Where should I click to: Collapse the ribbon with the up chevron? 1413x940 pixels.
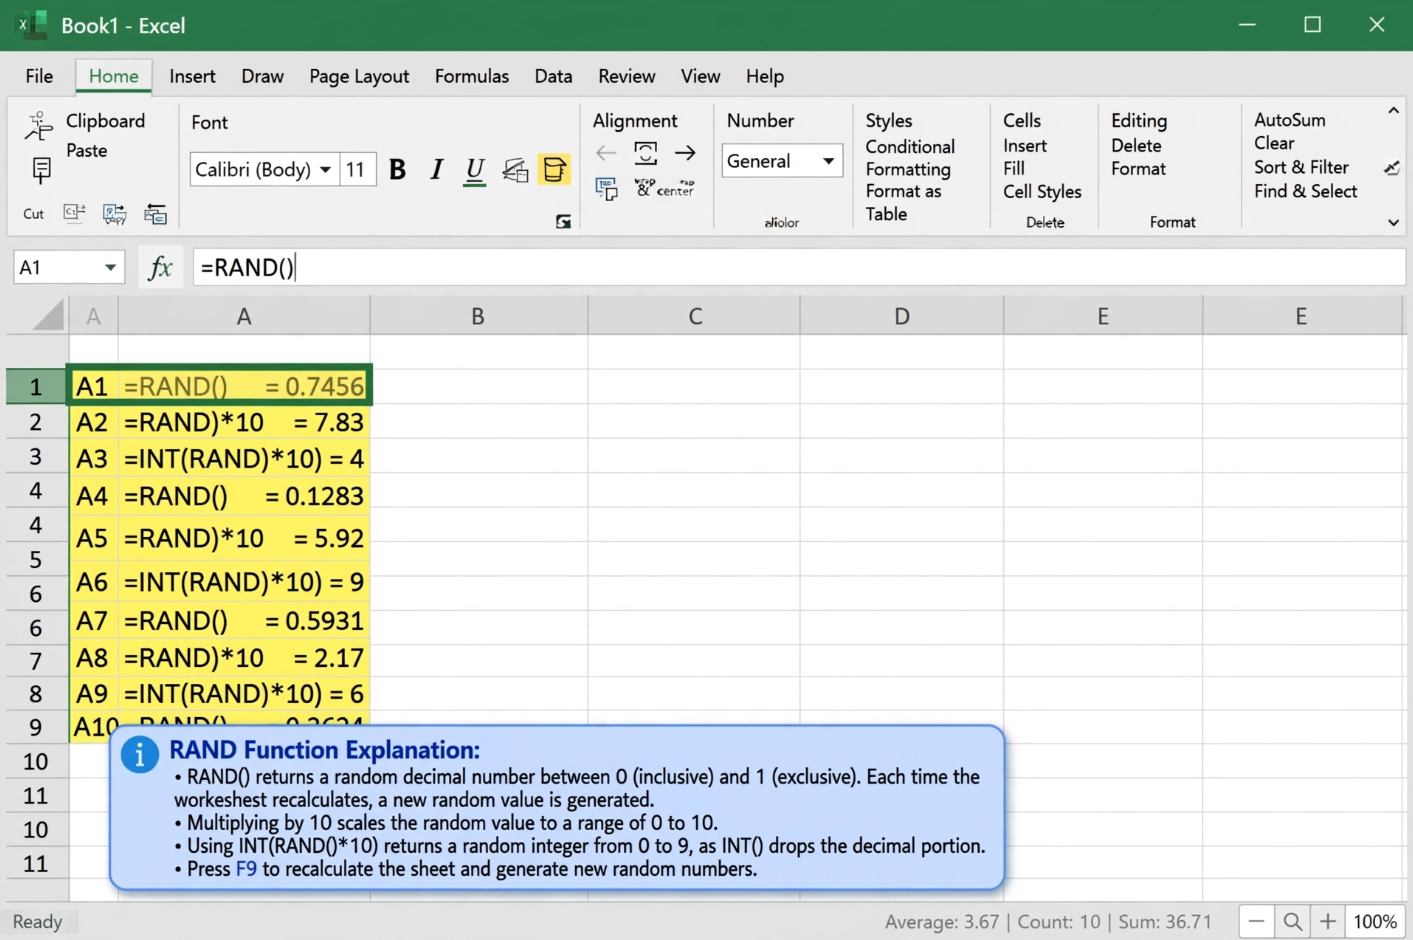(1393, 111)
